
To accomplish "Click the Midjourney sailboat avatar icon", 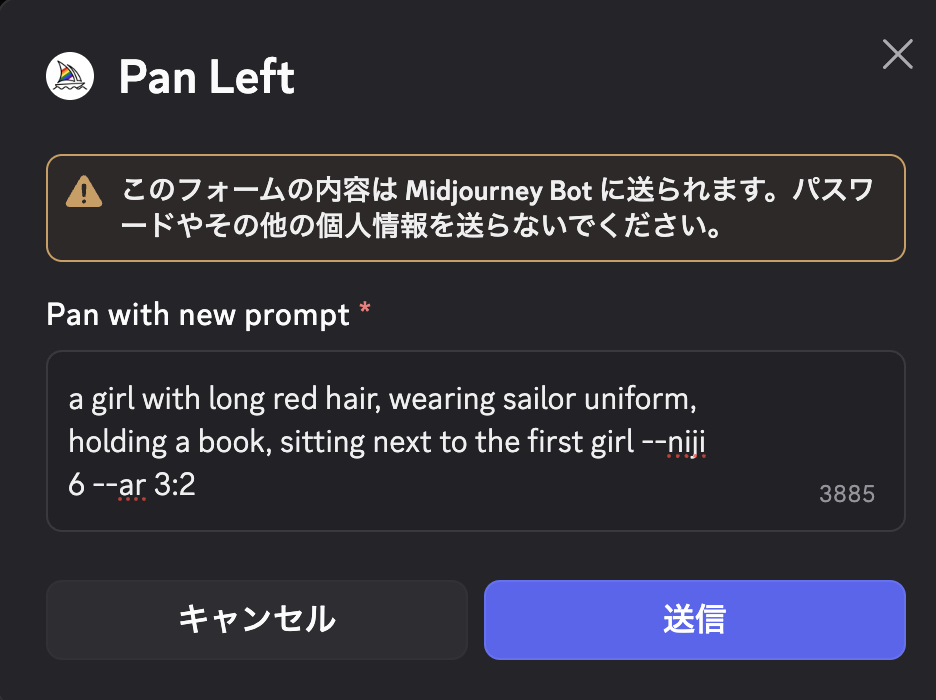I will 70,76.
